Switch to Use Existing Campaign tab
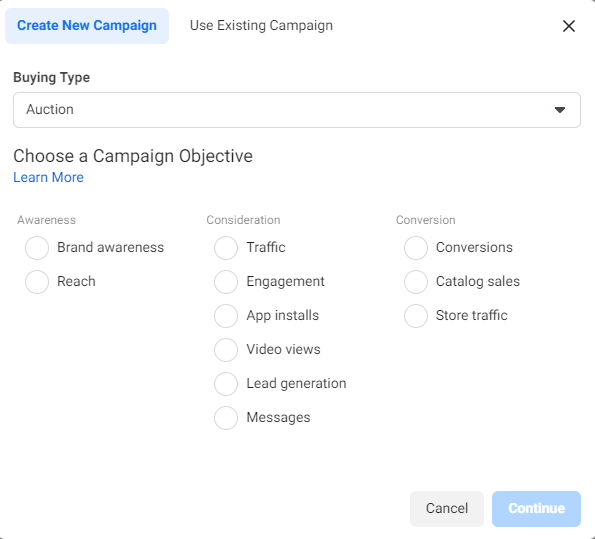 (261, 26)
